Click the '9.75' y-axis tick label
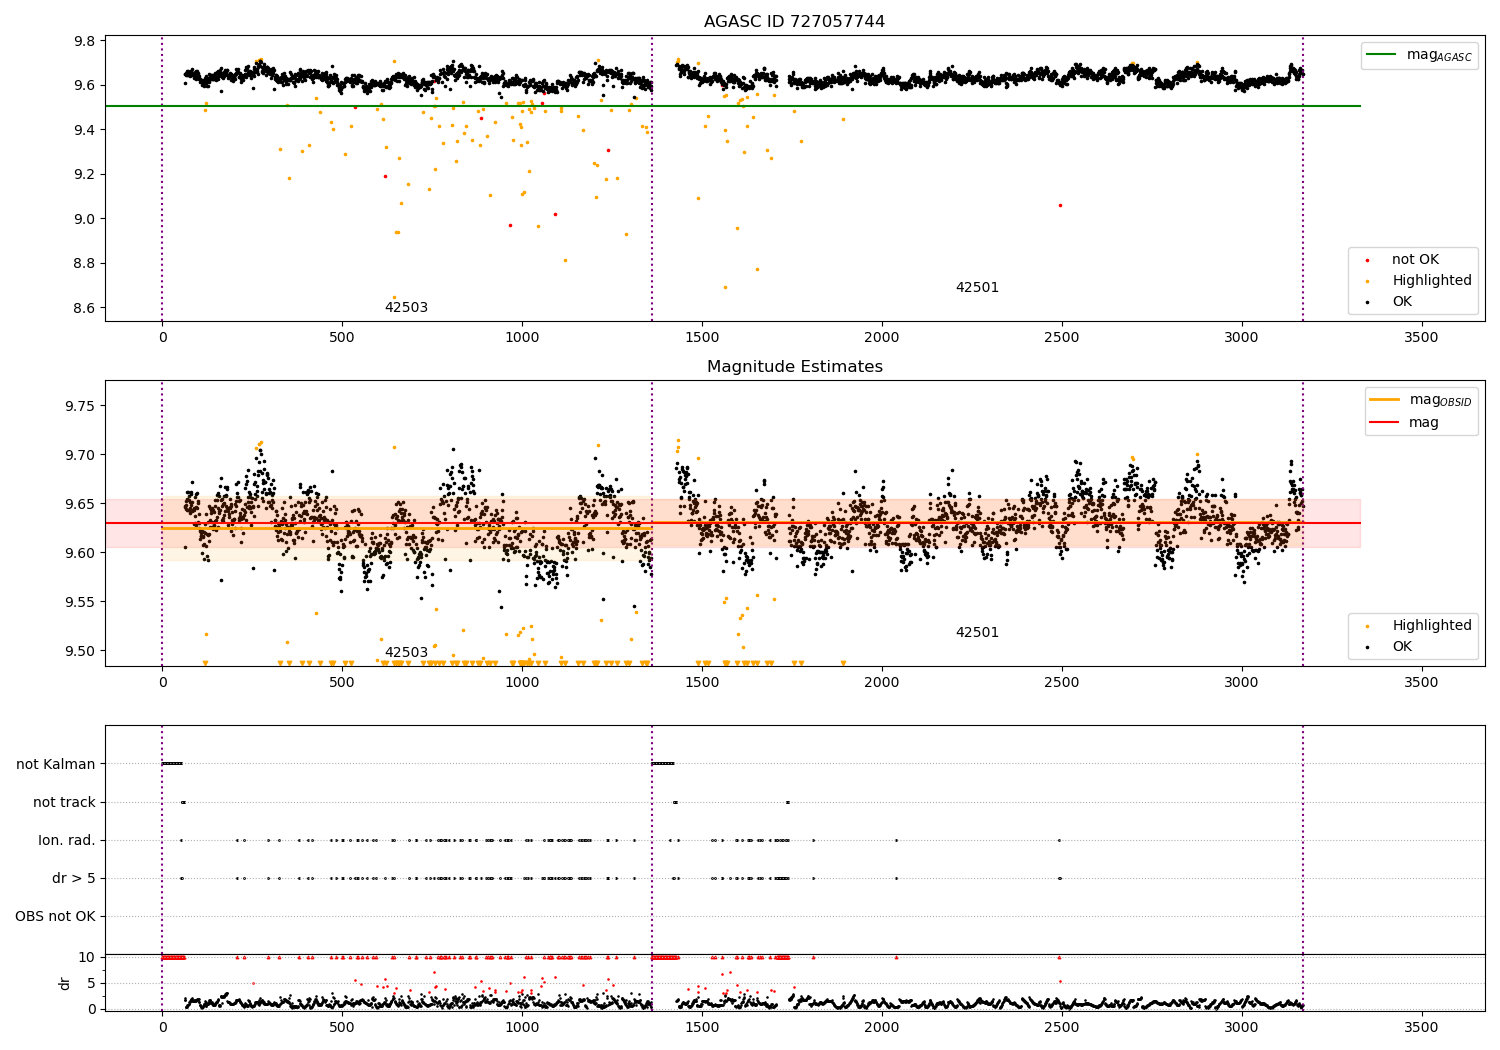The image size is (1500, 1050). coord(81,406)
